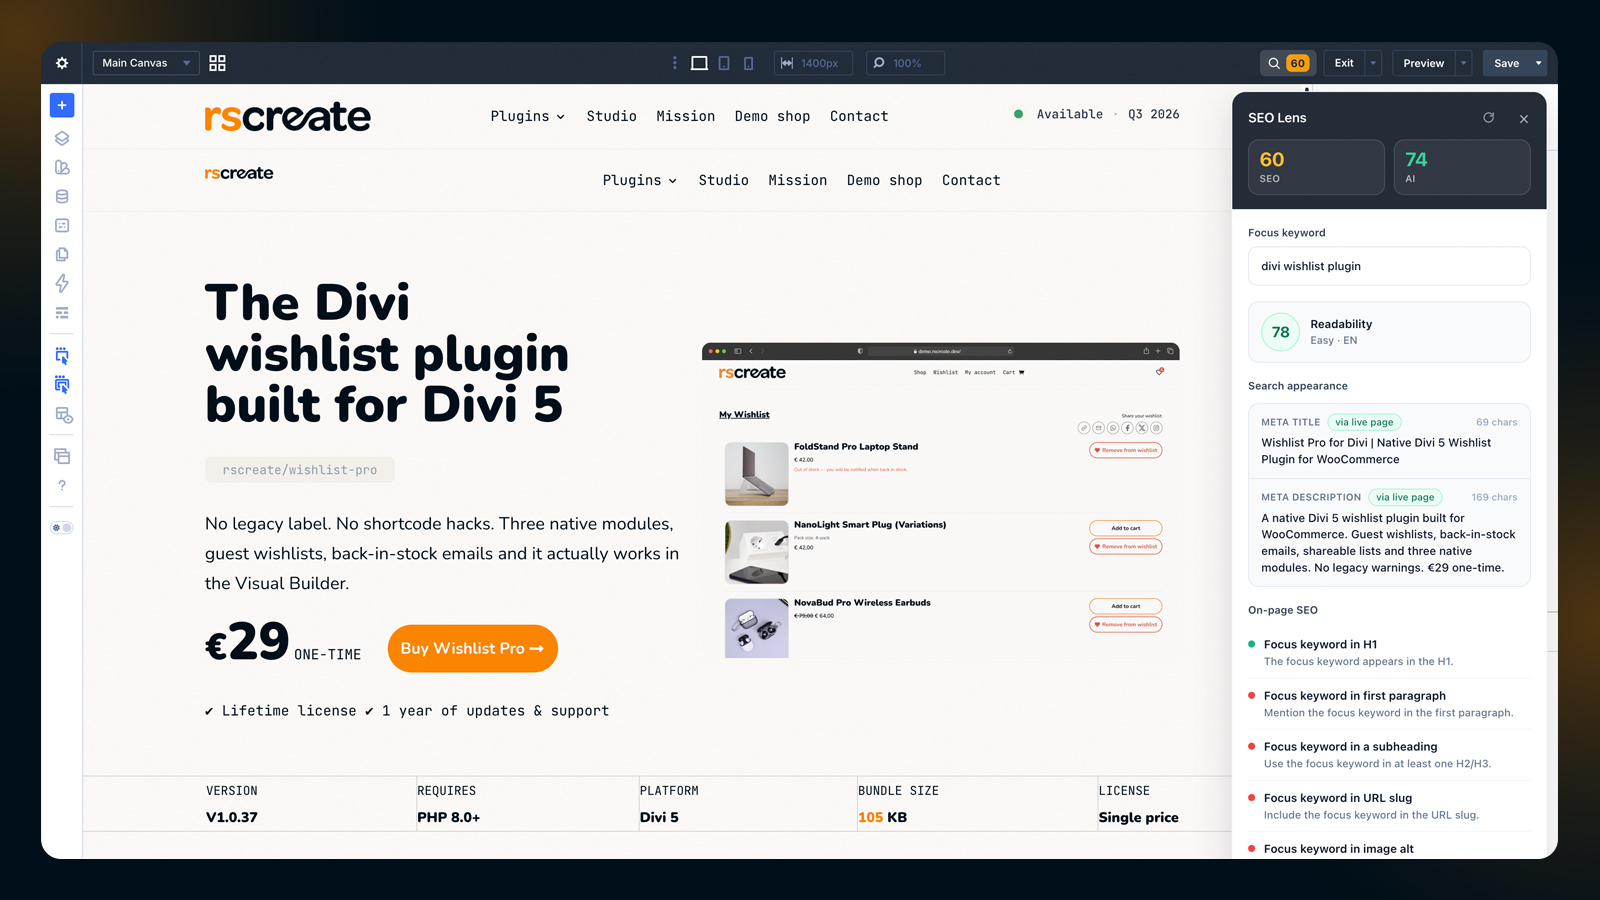The height and width of the screenshot is (900, 1600).
Task: Select 'Focus keyword in URL slug' check
Action: (x=1389, y=806)
